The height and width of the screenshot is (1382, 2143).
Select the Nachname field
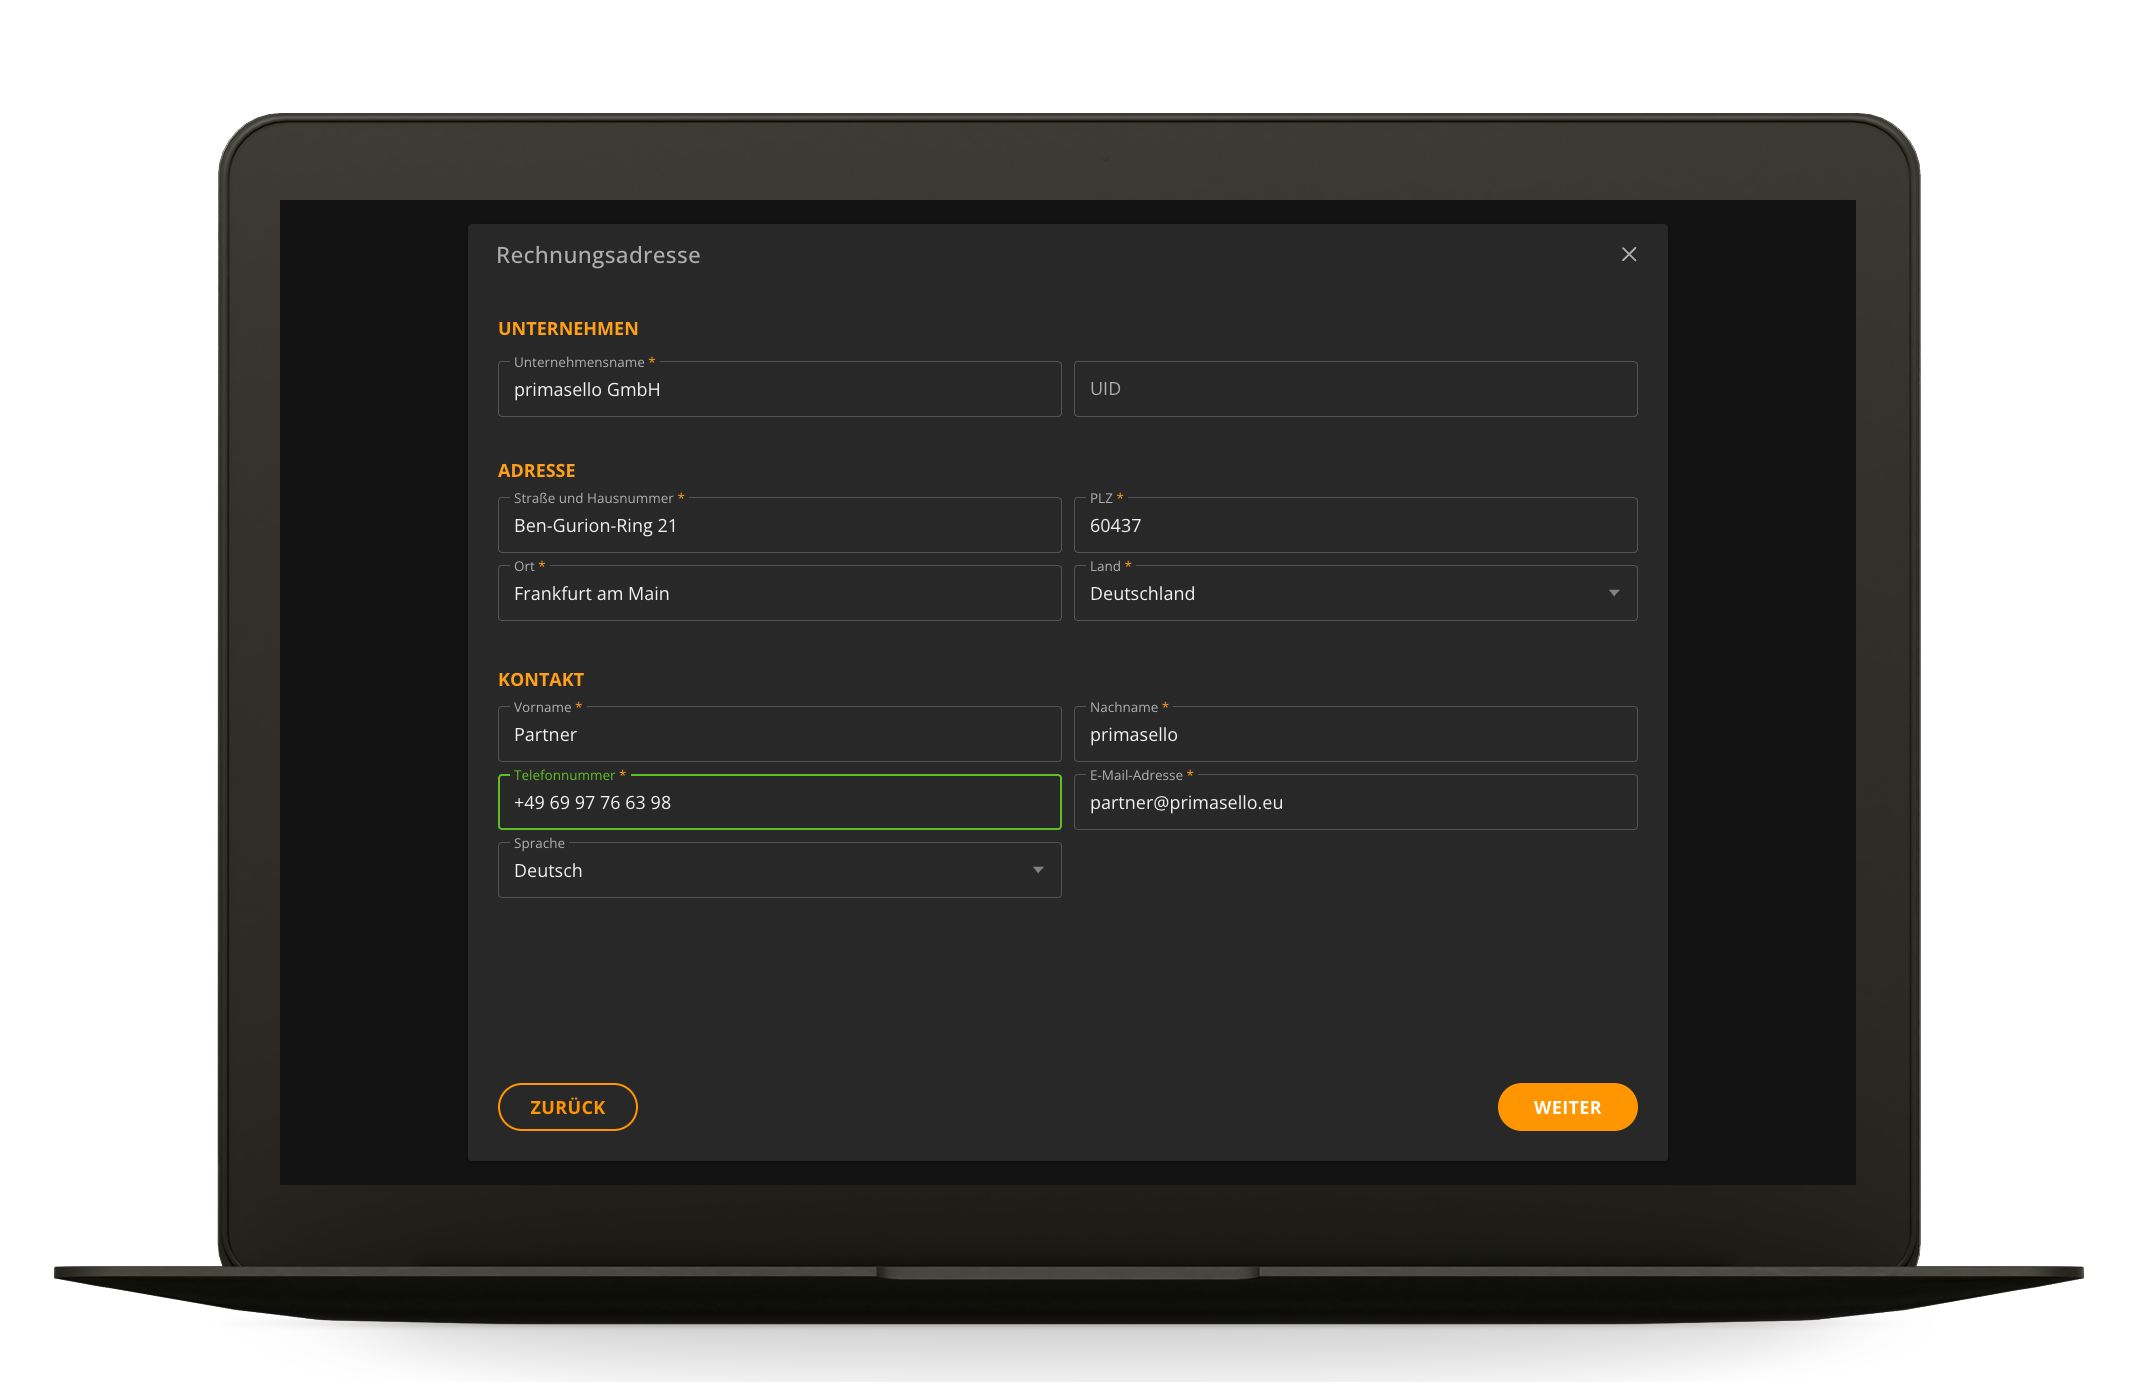[1354, 735]
